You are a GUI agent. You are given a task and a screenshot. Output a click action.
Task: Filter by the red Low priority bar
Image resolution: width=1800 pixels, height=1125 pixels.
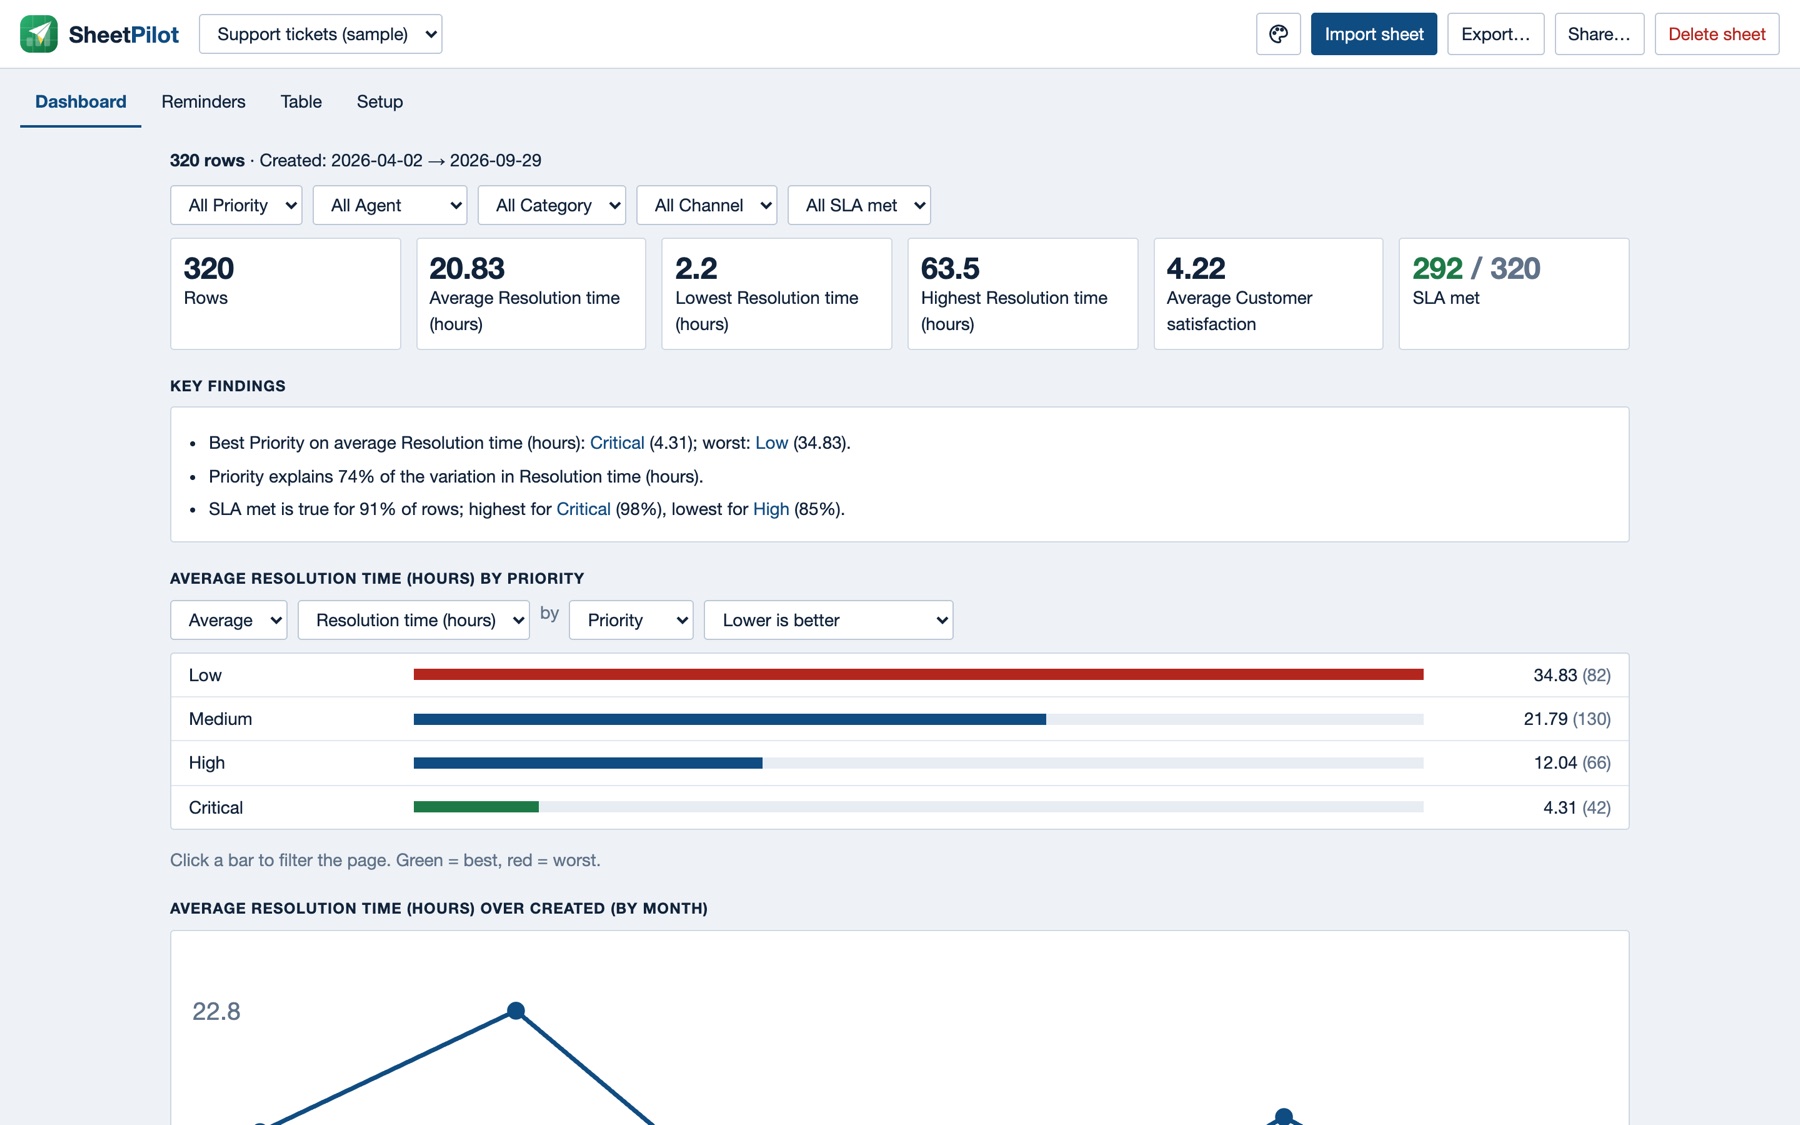[918, 675]
